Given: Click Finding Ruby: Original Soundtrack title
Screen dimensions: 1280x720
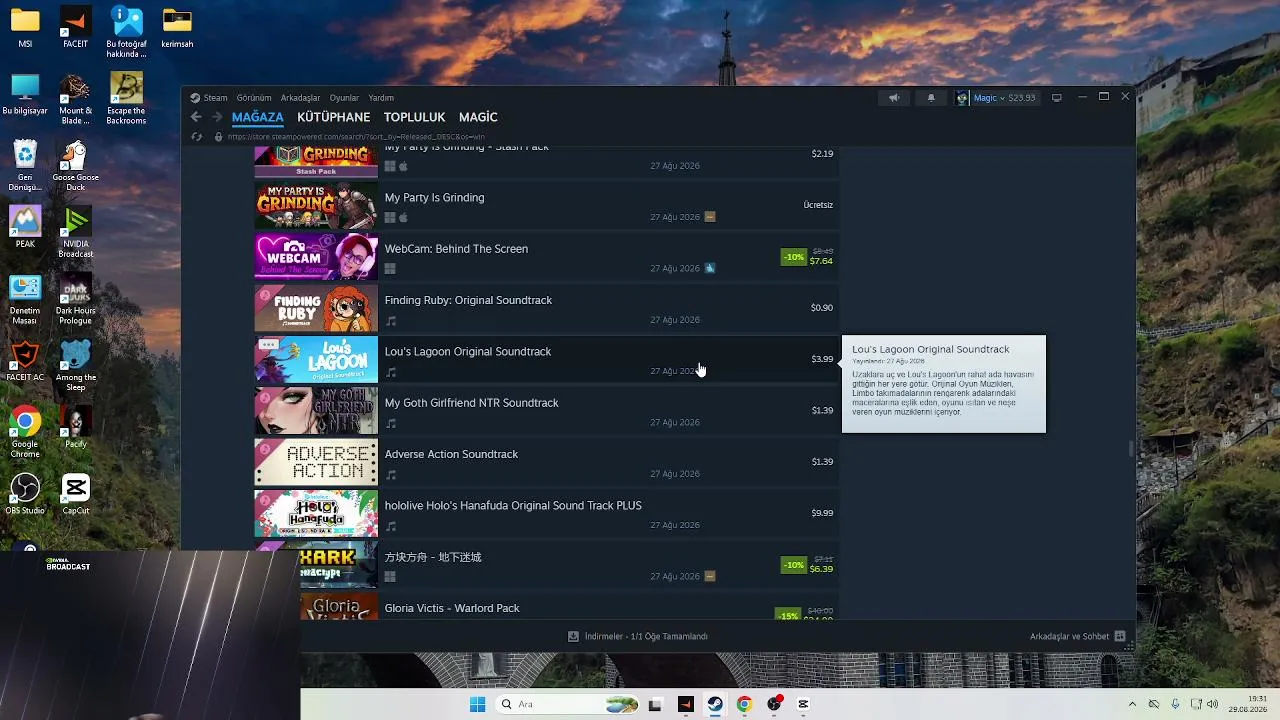Looking at the screenshot, I should (468, 300).
